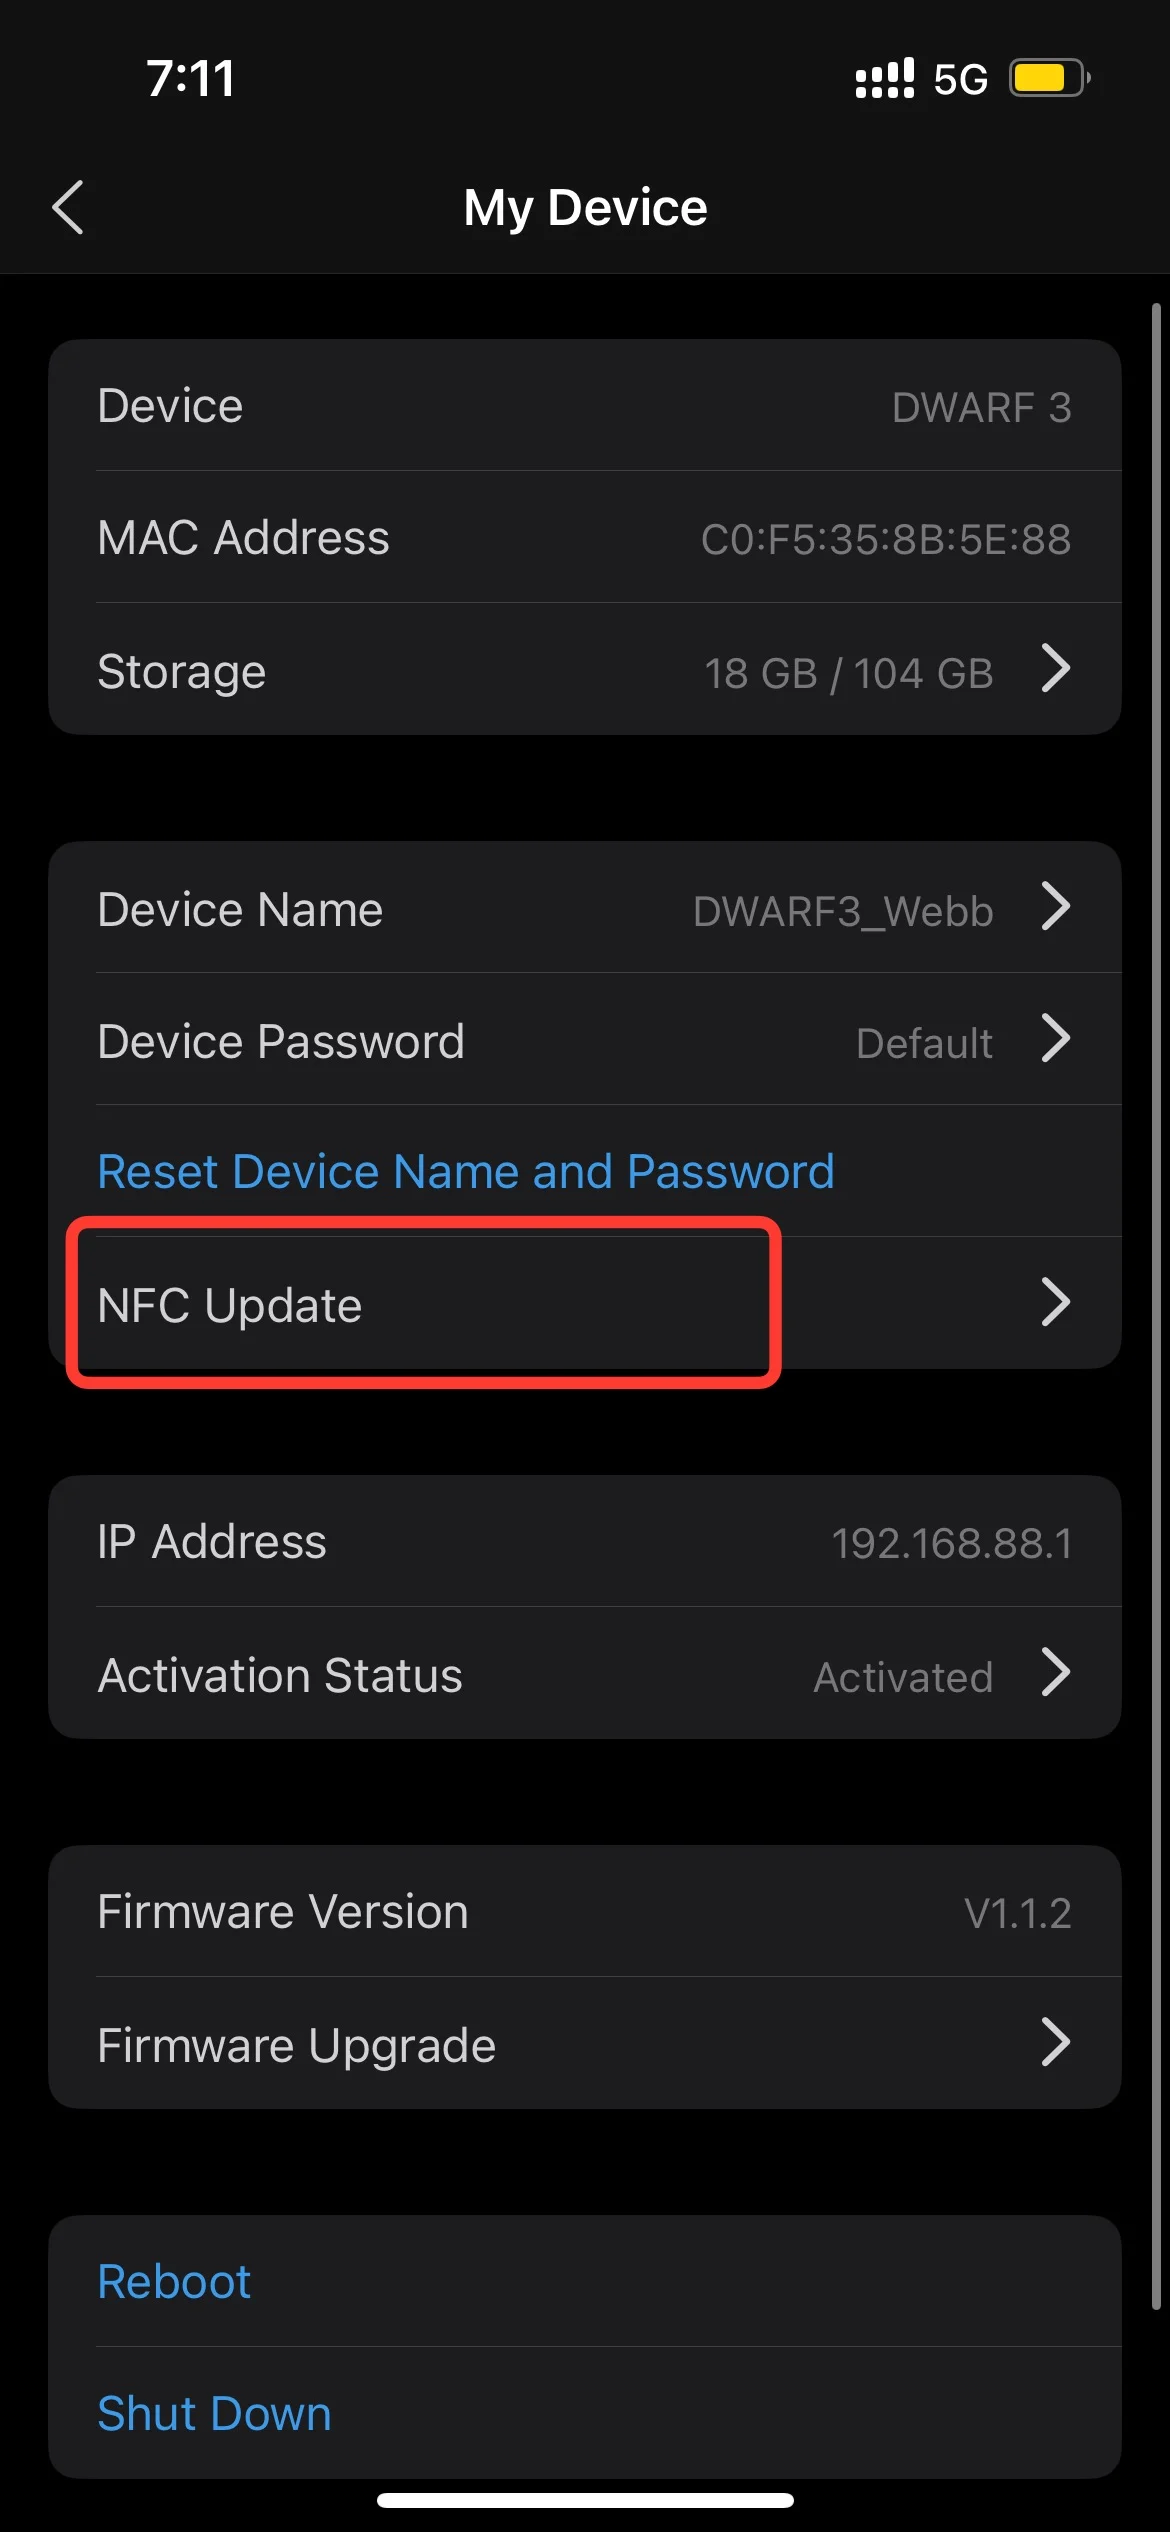1170x2532 pixels.
Task: Select the Device Password label
Action: coord(281,1041)
